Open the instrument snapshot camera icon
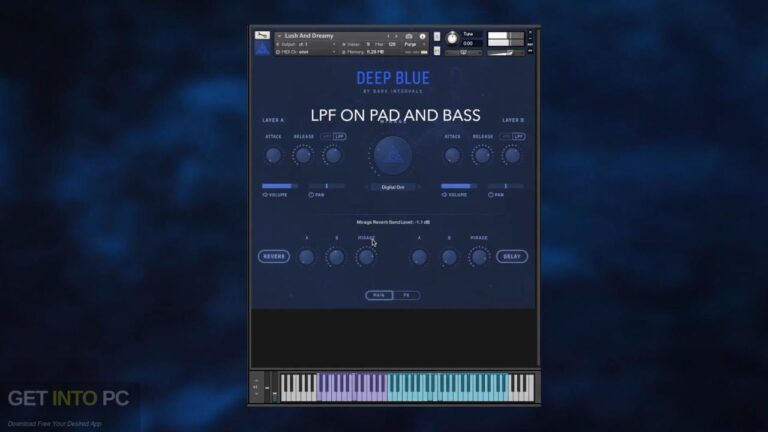The width and height of the screenshot is (768, 432). 409,36
